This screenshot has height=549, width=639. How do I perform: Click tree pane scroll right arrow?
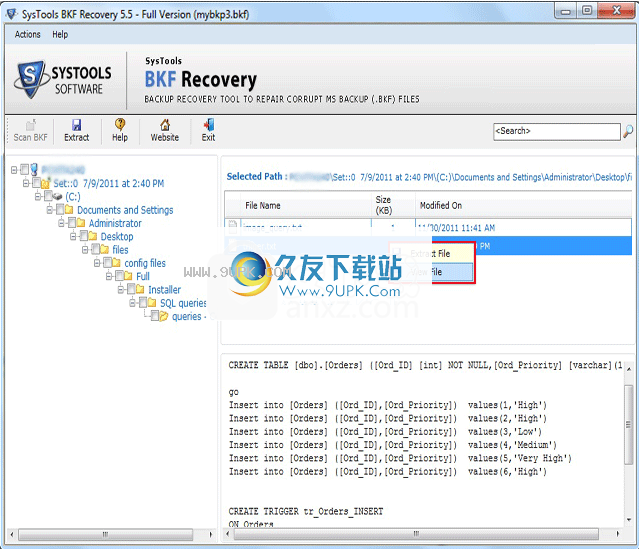pyautogui.click(x=210, y=534)
